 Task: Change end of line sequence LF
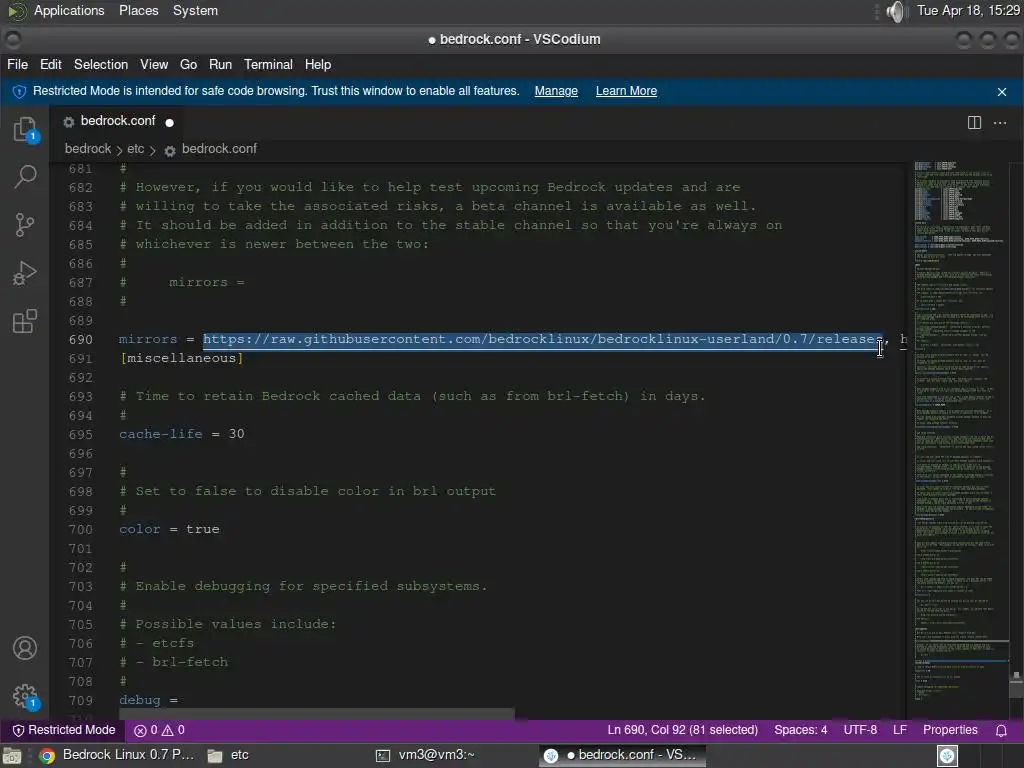pyautogui.click(x=899, y=730)
